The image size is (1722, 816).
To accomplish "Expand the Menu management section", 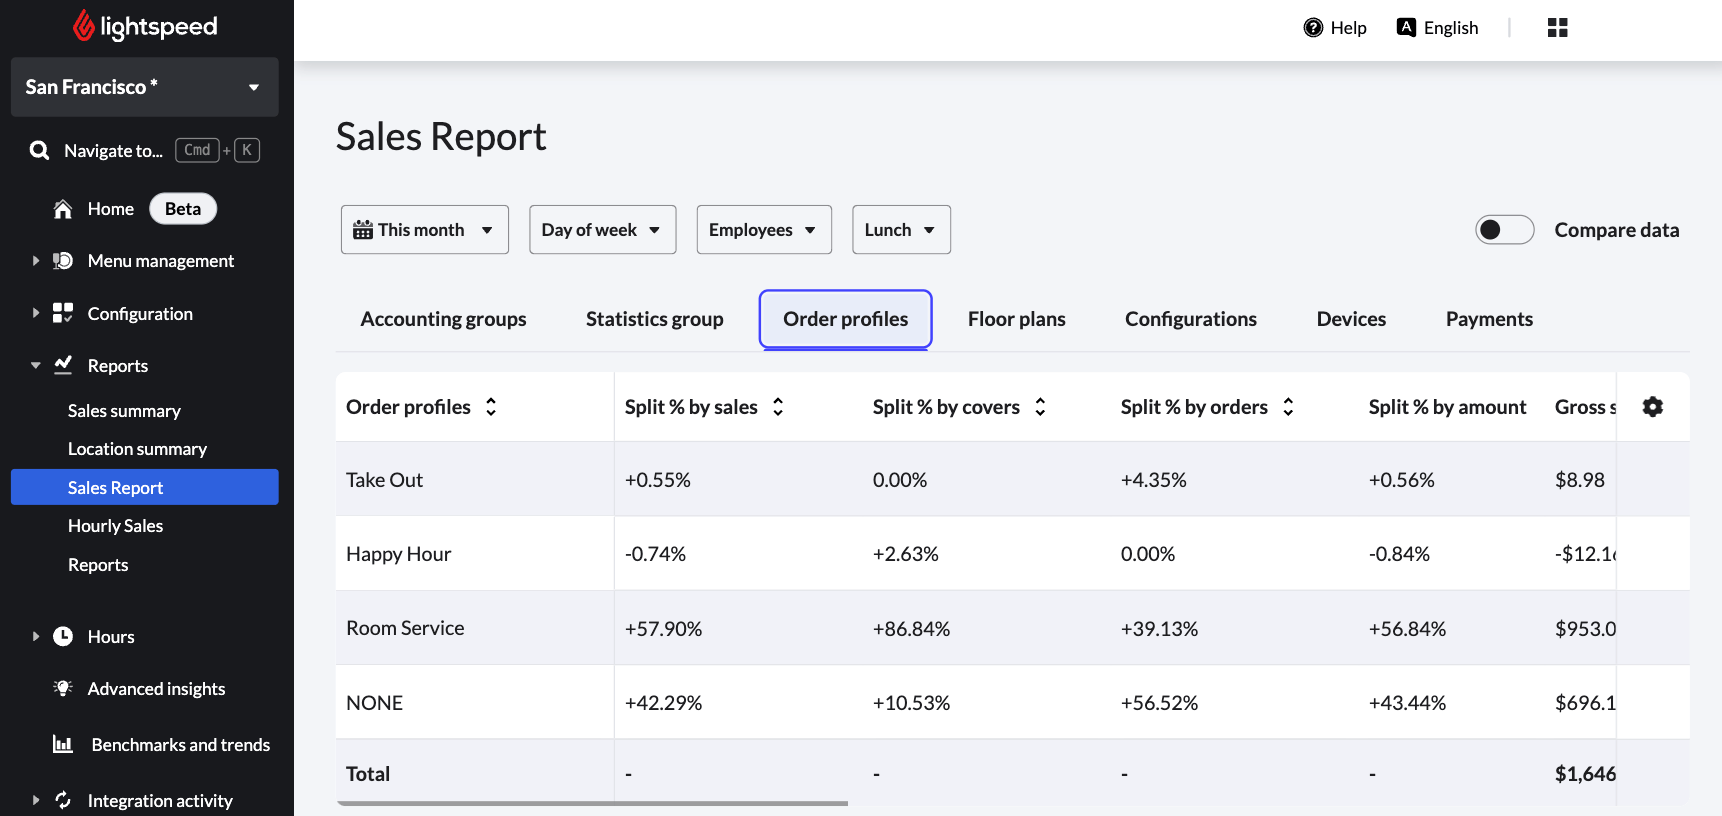I will point(36,261).
